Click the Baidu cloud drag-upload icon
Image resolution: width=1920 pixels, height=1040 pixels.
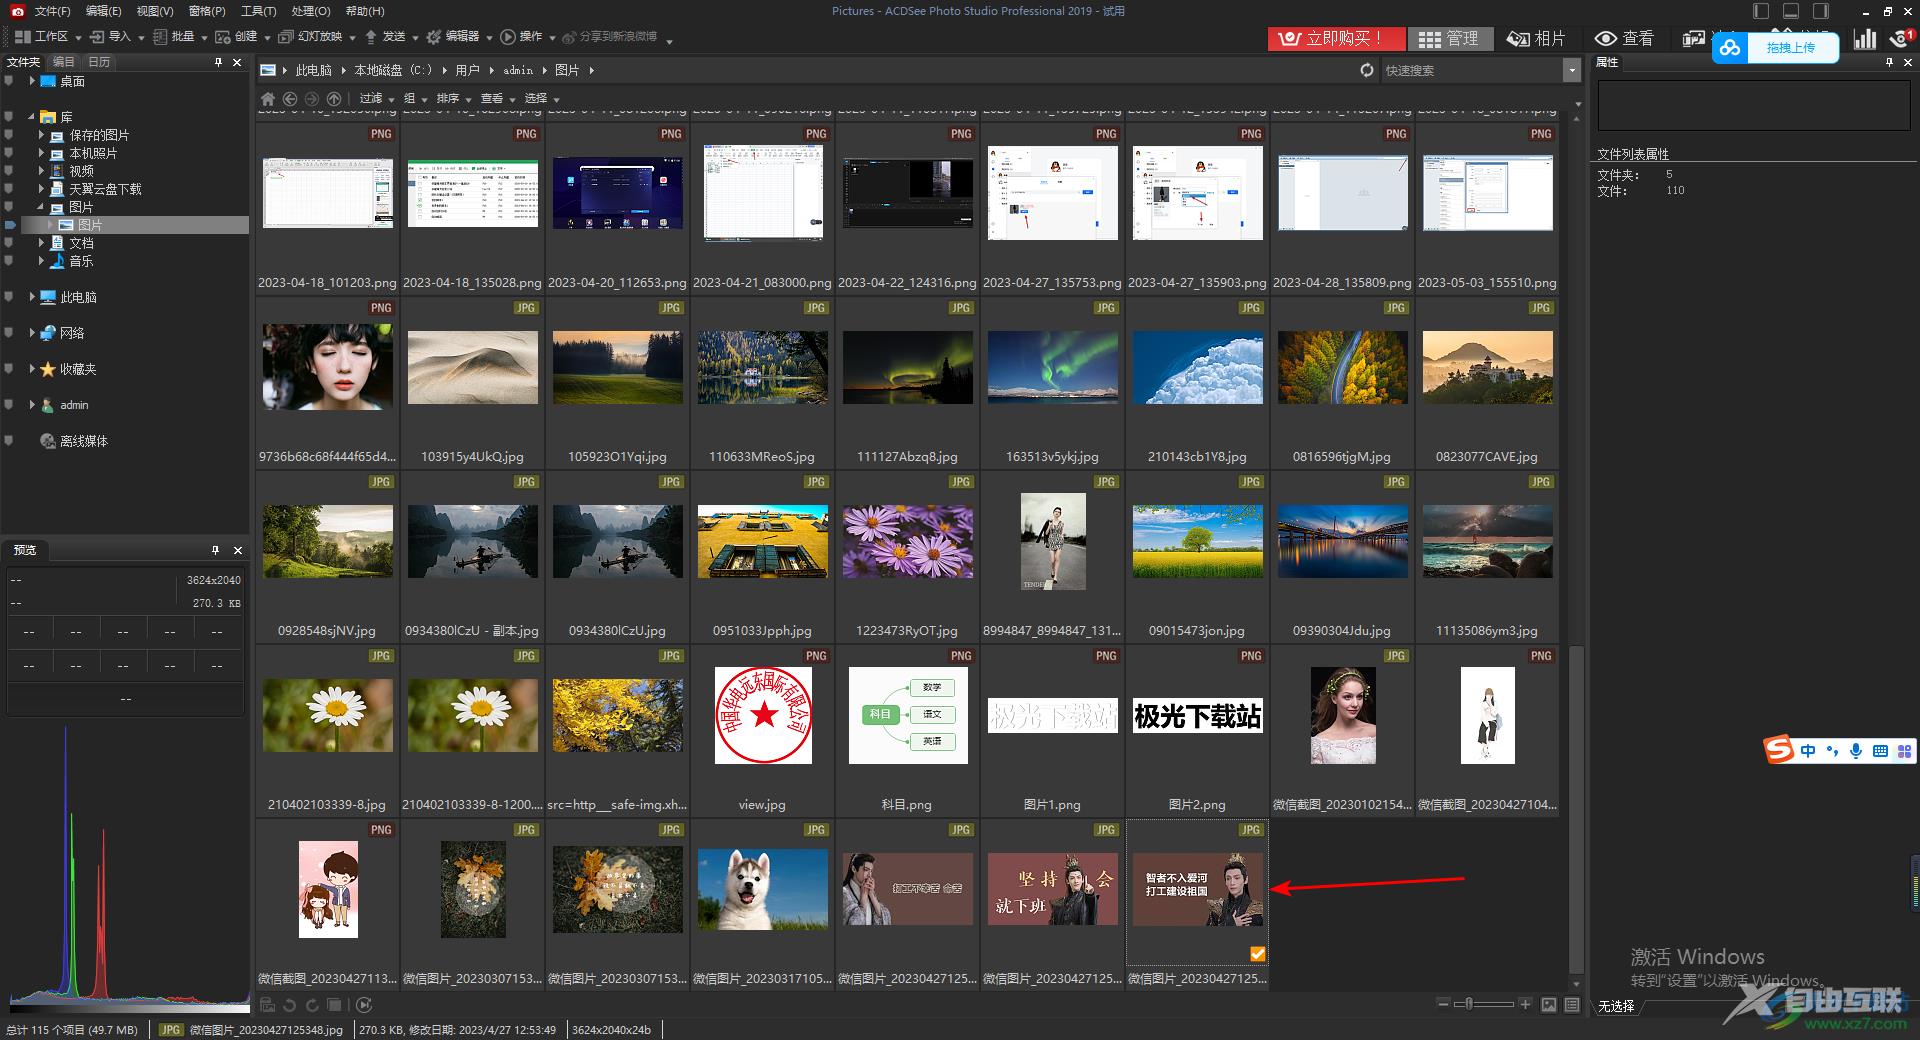[x=1730, y=47]
